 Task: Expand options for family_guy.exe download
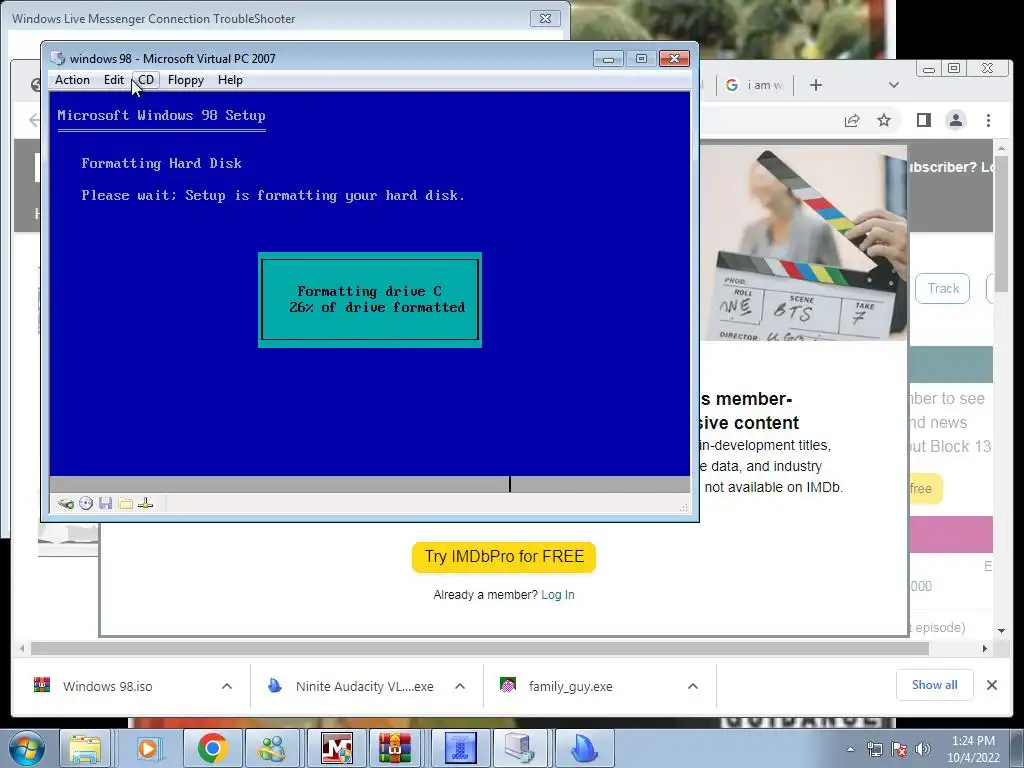click(693, 686)
